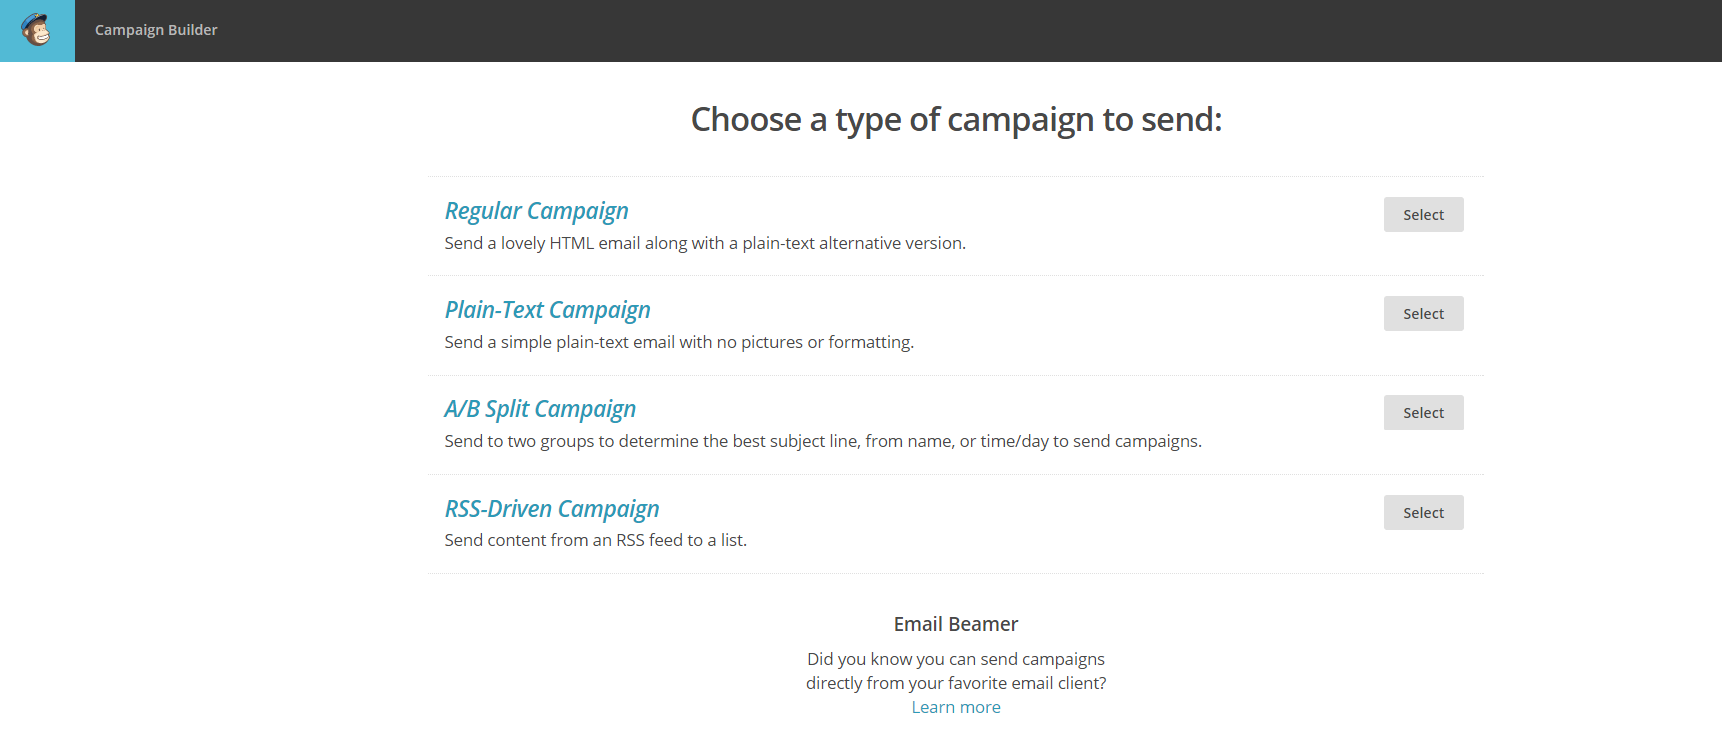Open the Campaign Builder header label
1722x747 pixels.
pyautogui.click(x=156, y=30)
